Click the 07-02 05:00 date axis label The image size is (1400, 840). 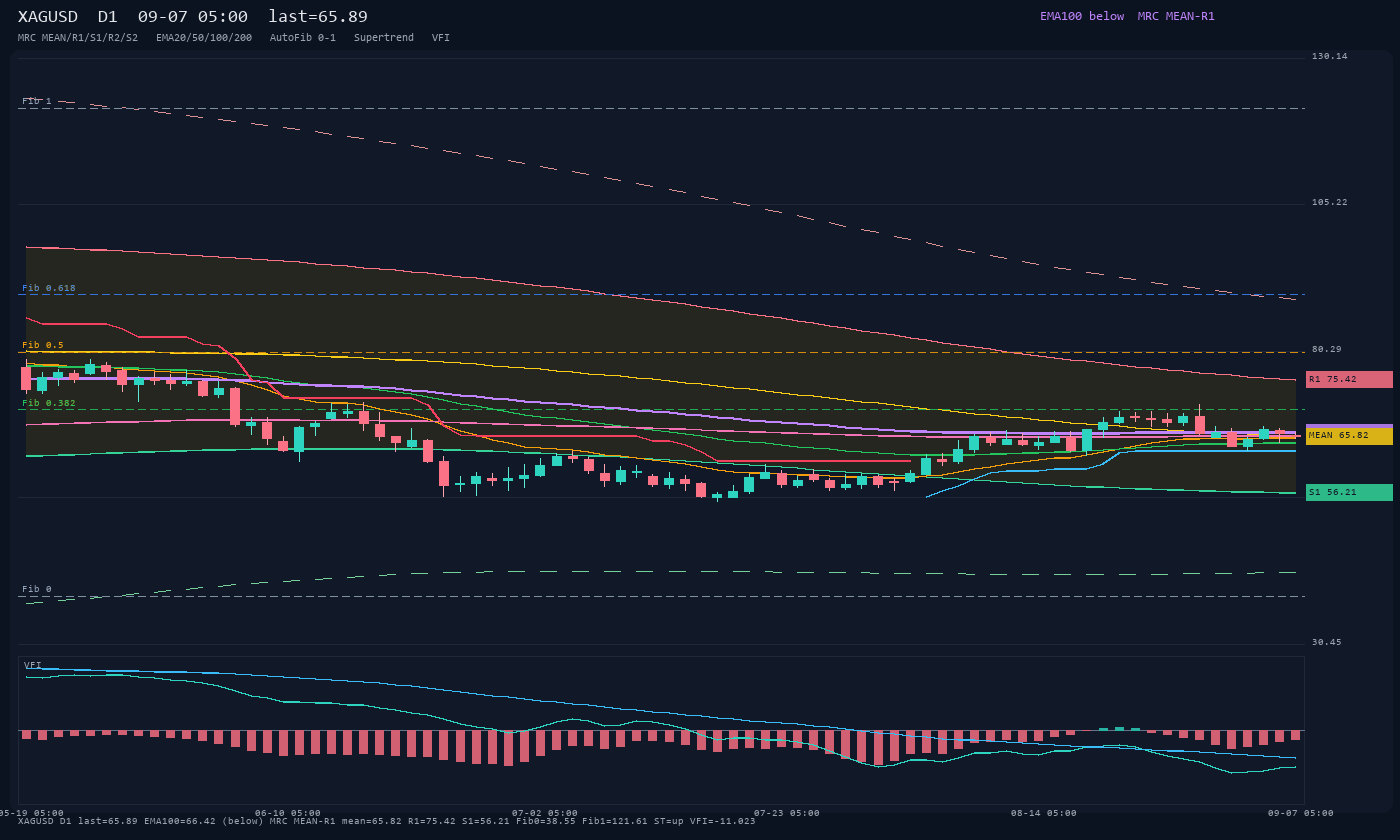(545, 813)
